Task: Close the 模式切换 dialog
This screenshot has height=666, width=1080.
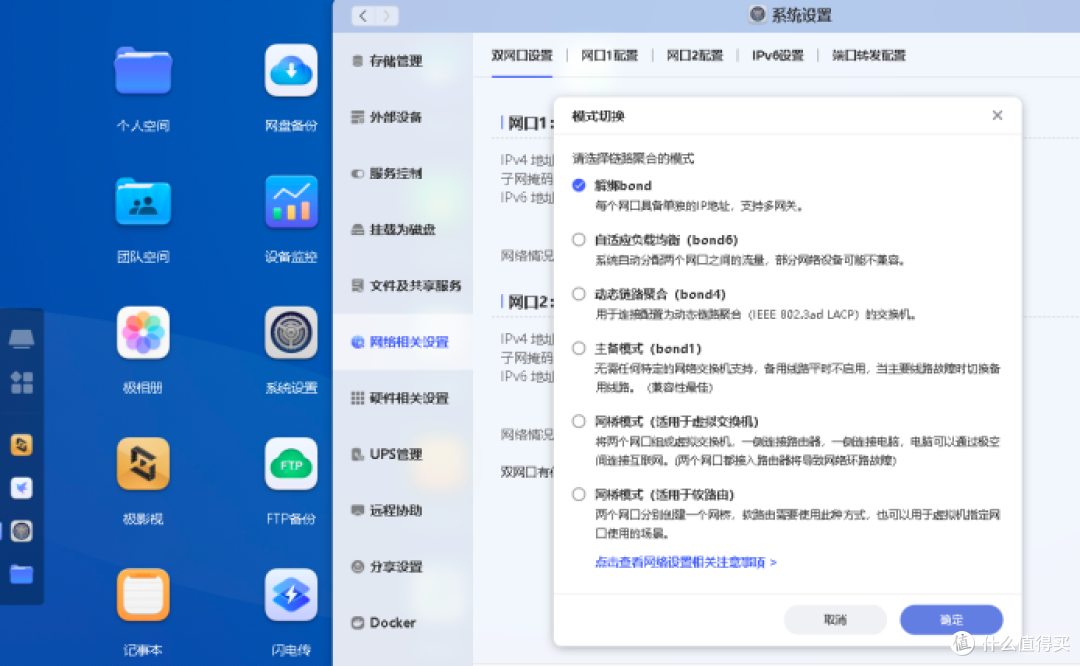Action: click(x=997, y=115)
